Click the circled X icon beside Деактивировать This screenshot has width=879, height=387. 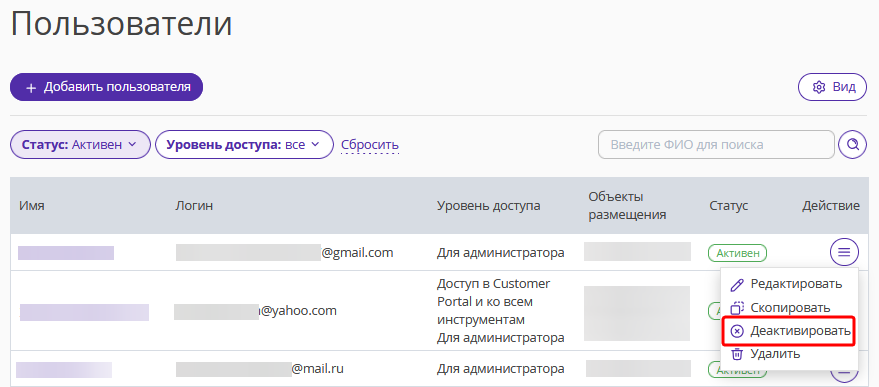pyautogui.click(x=738, y=331)
